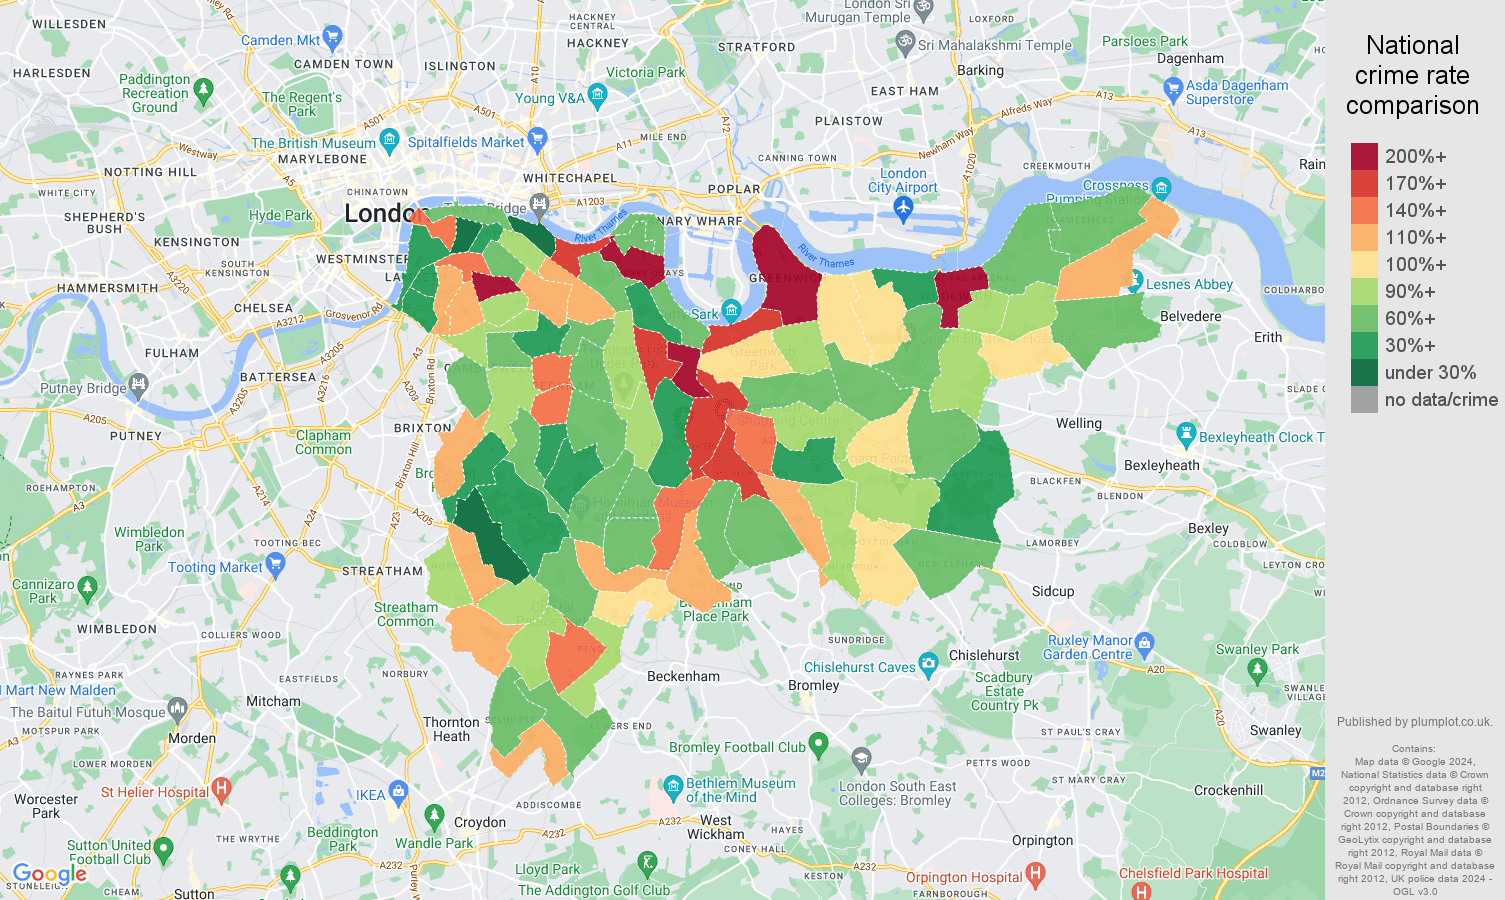This screenshot has height=900, width=1505.
Task: Click the 'Bexleyheath' town label
Action: pos(1161,465)
